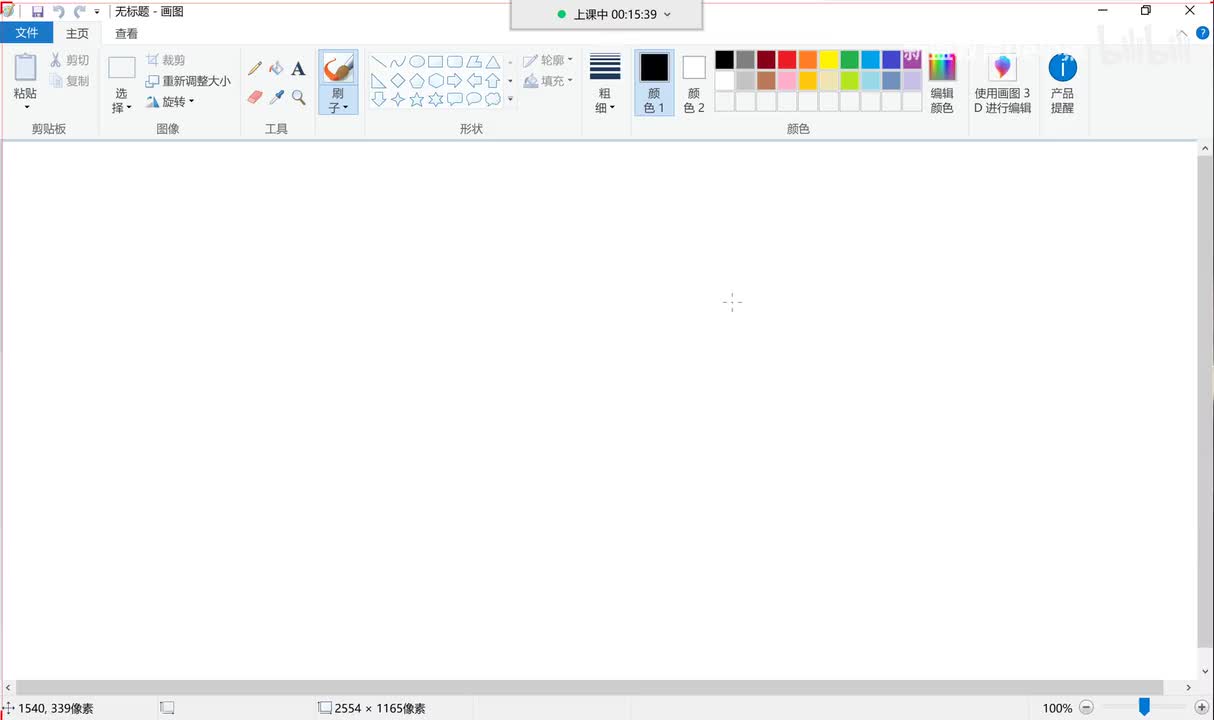The width and height of the screenshot is (1214, 720).
Task: Choose the Rounded rectangle shape
Action: click(x=455, y=62)
